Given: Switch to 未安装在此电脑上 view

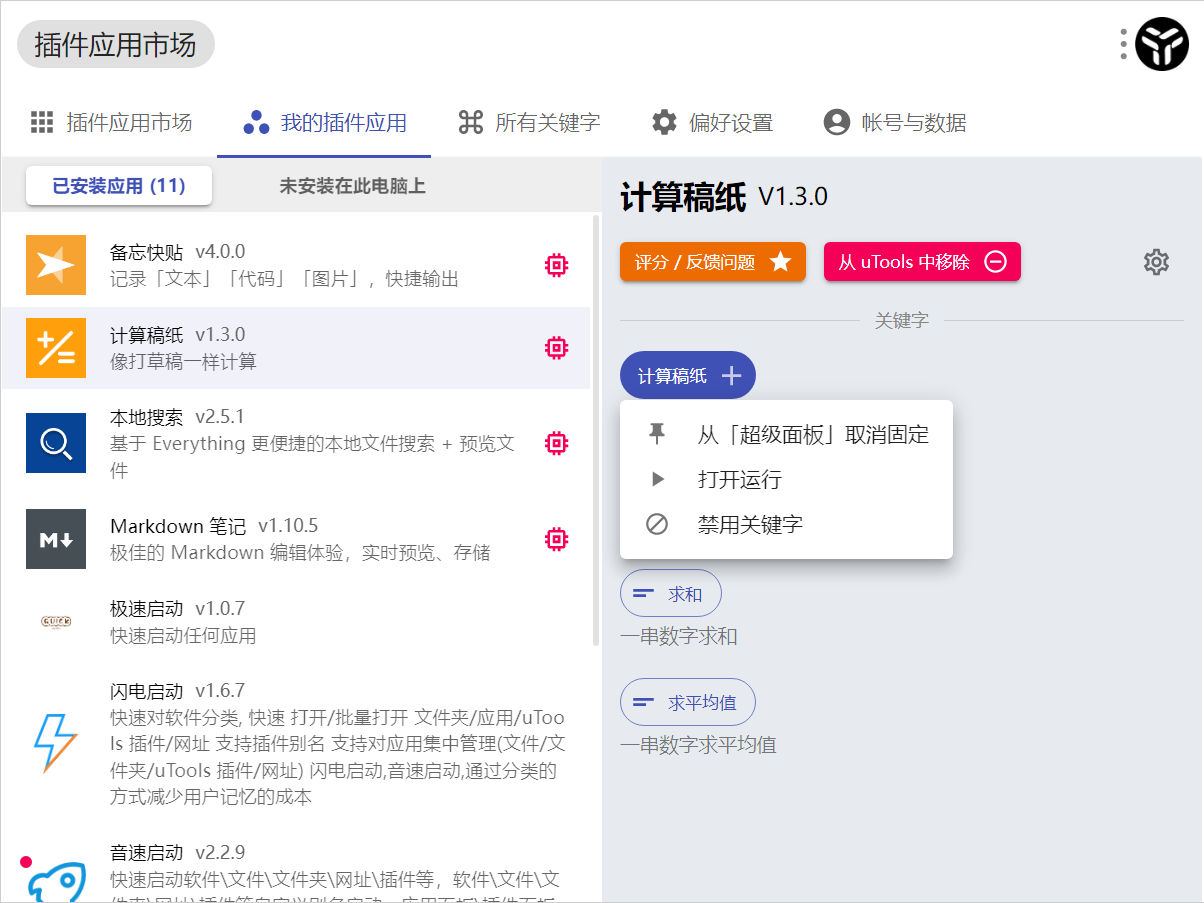Looking at the screenshot, I should pos(351,186).
